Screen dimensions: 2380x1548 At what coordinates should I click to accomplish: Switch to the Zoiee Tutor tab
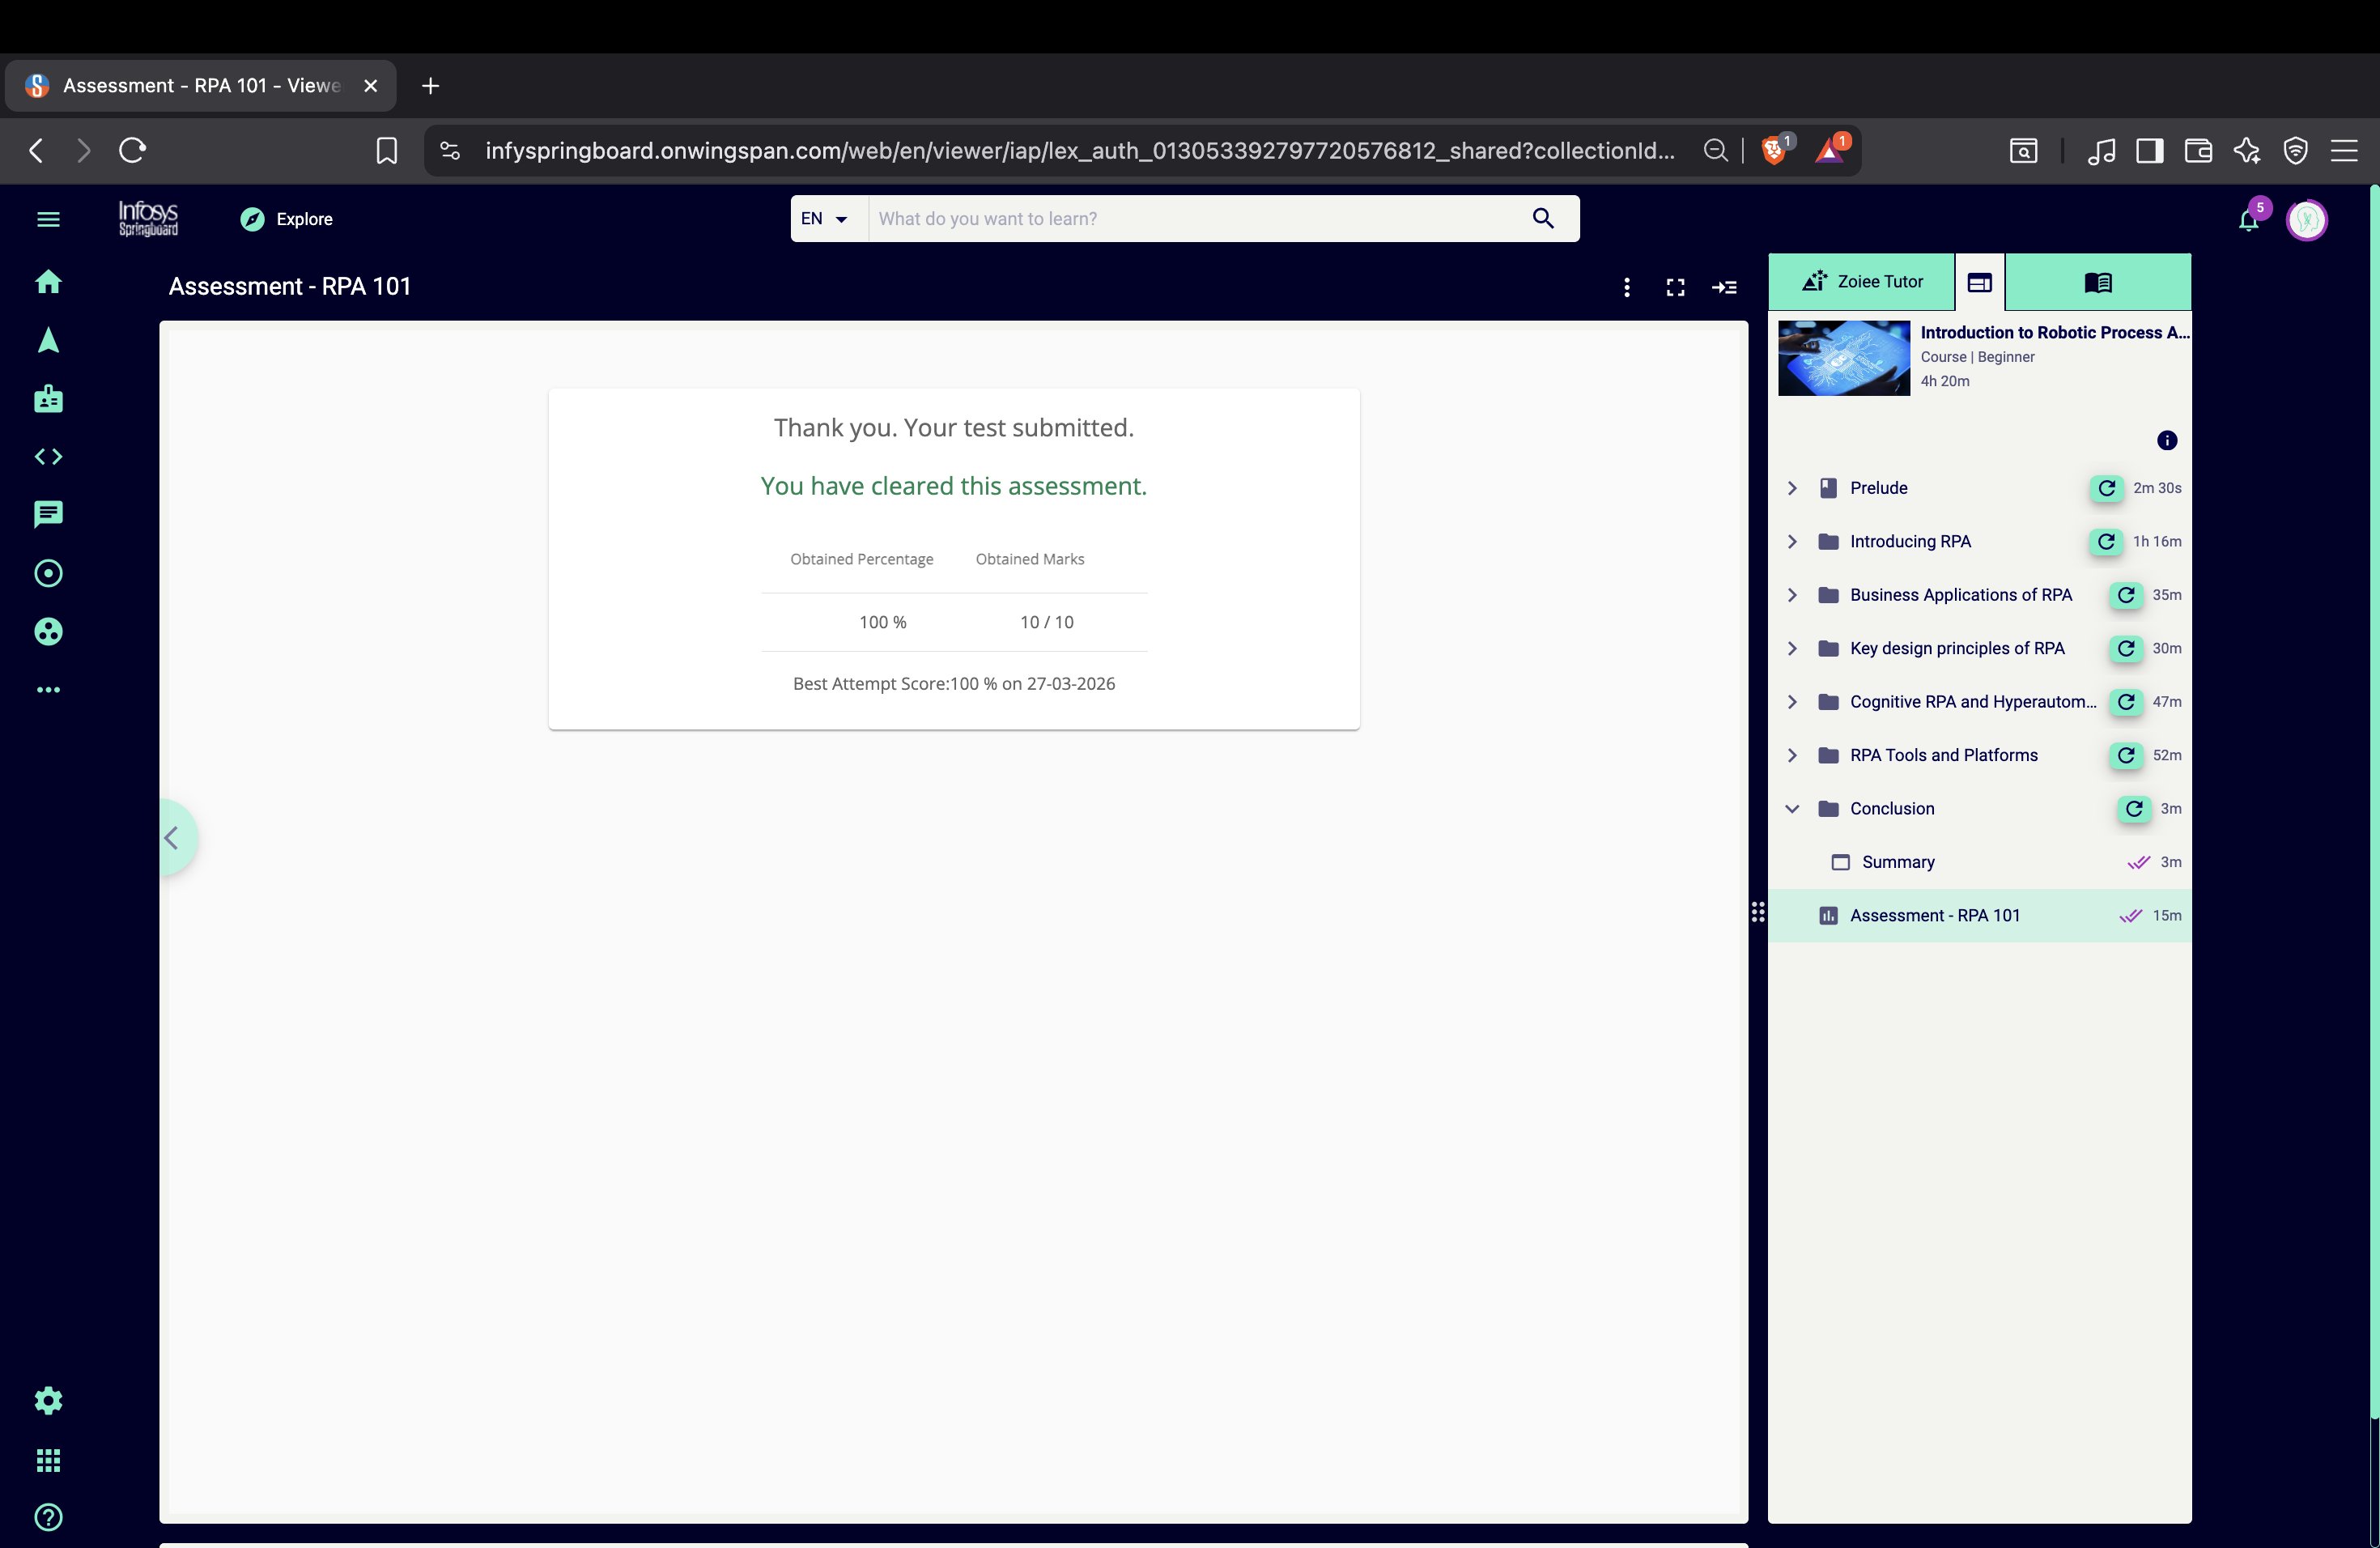point(1862,282)
